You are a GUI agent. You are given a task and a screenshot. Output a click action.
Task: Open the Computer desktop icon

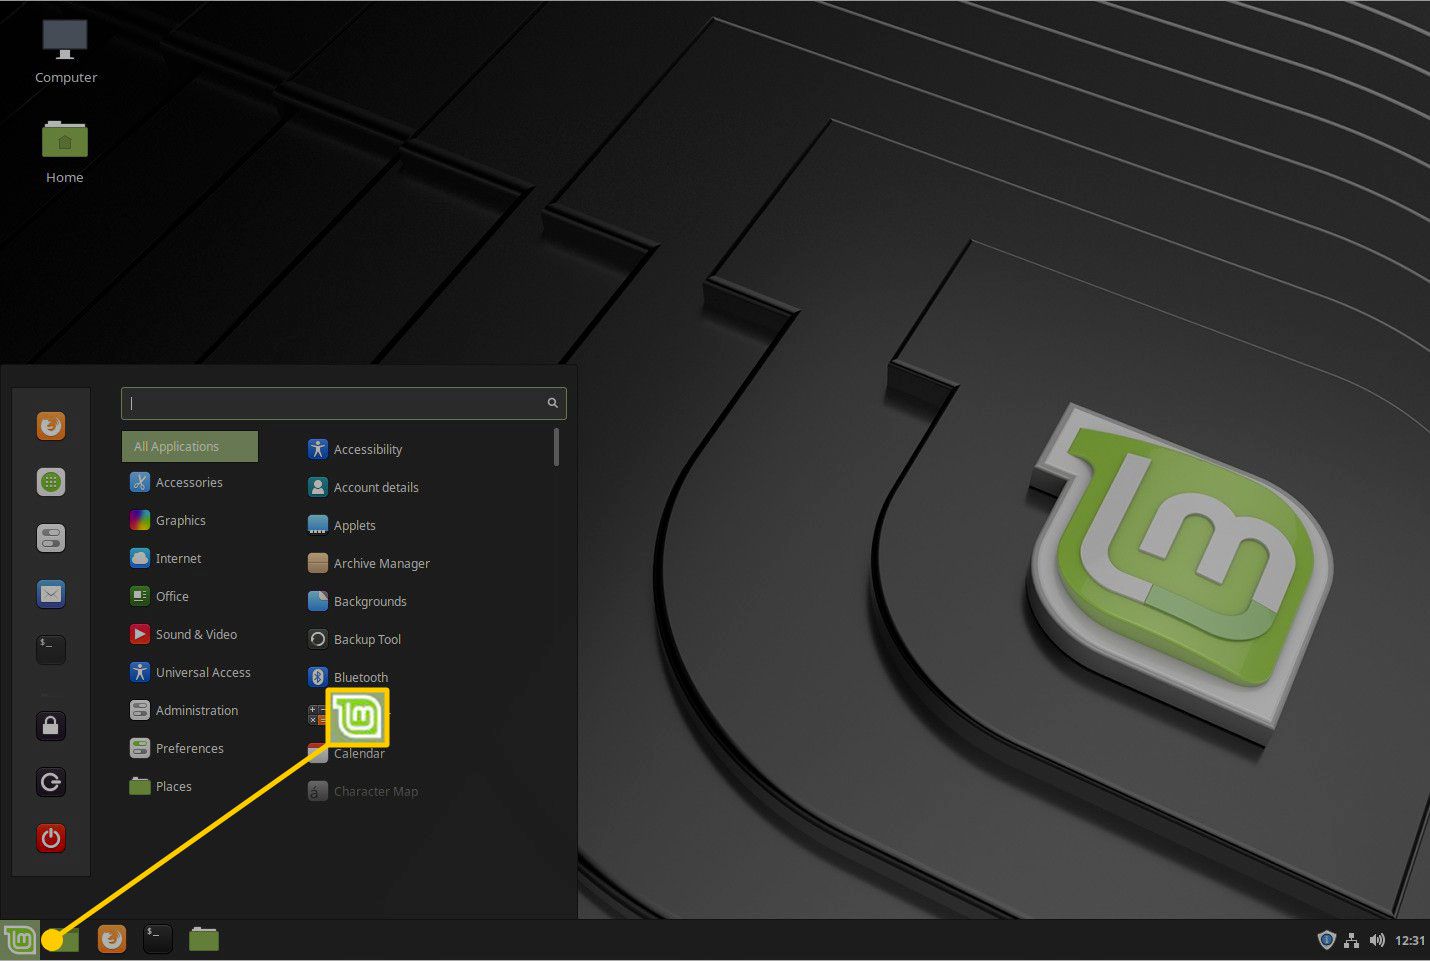(x=65, y=51)
